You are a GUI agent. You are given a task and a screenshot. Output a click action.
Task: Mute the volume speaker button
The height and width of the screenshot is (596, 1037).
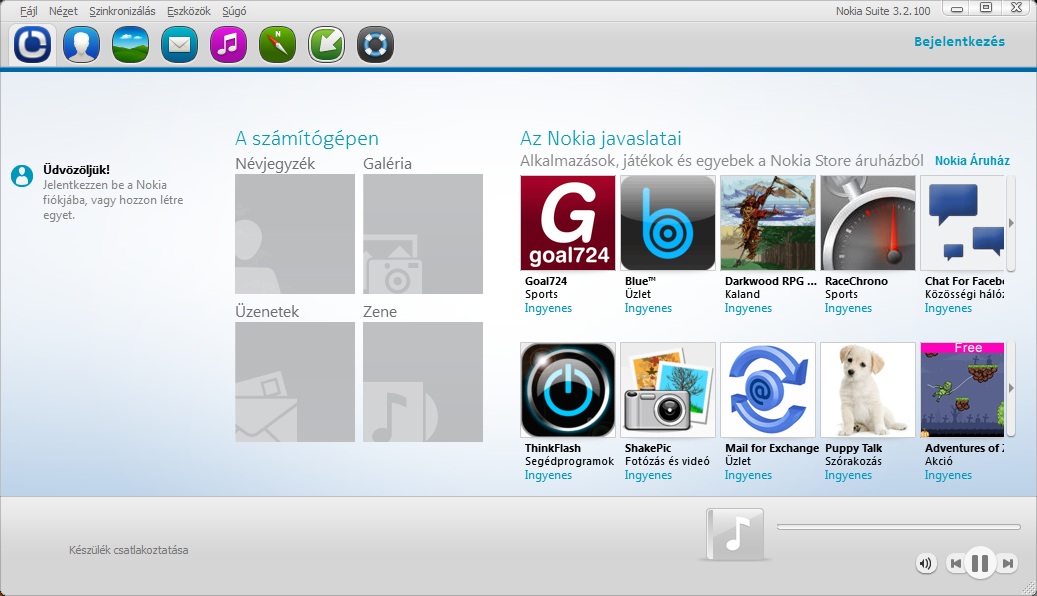[925, 564]
